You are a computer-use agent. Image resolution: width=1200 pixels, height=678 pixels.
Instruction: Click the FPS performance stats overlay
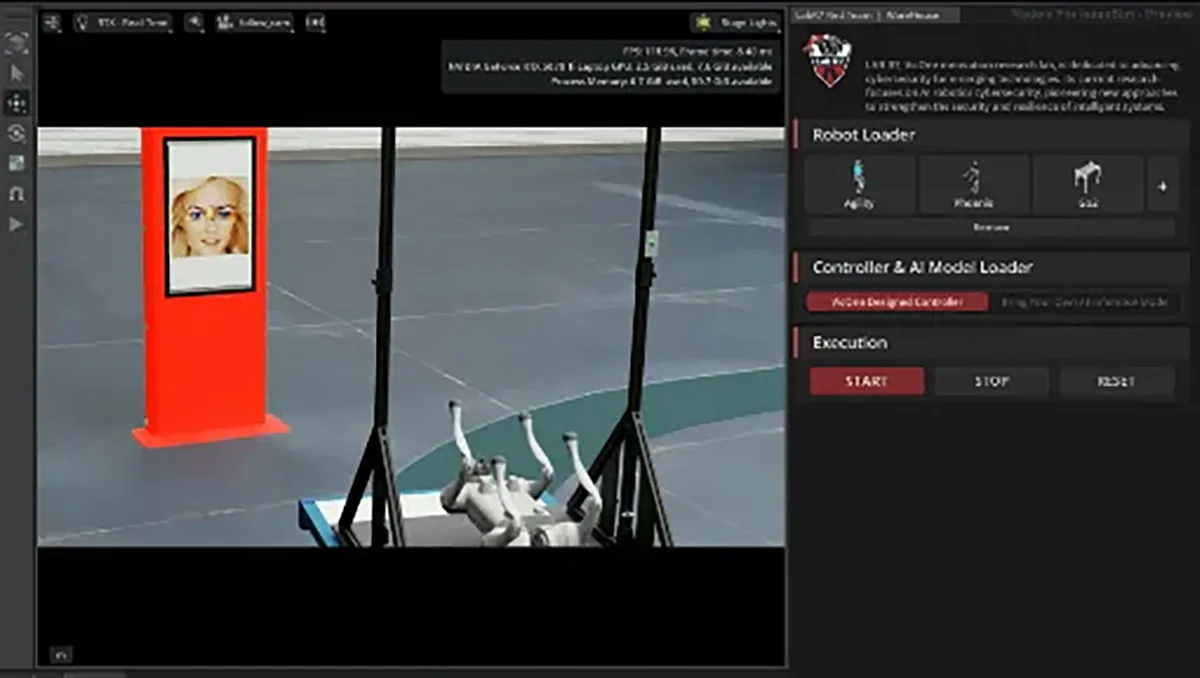(610, 66)
